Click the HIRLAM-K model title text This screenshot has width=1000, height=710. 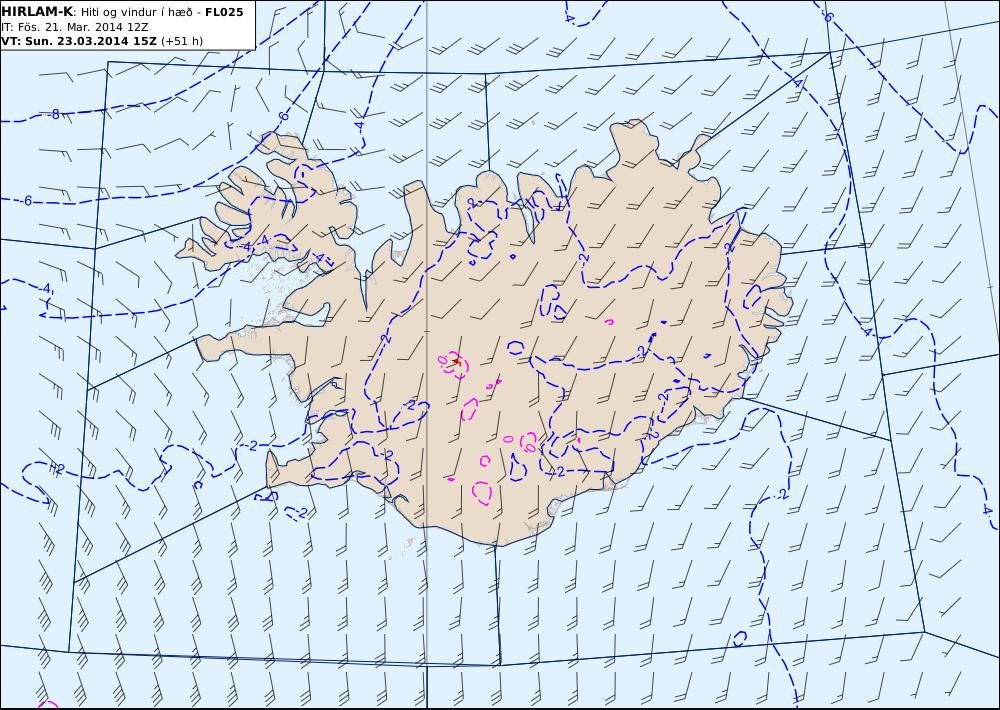37,12
